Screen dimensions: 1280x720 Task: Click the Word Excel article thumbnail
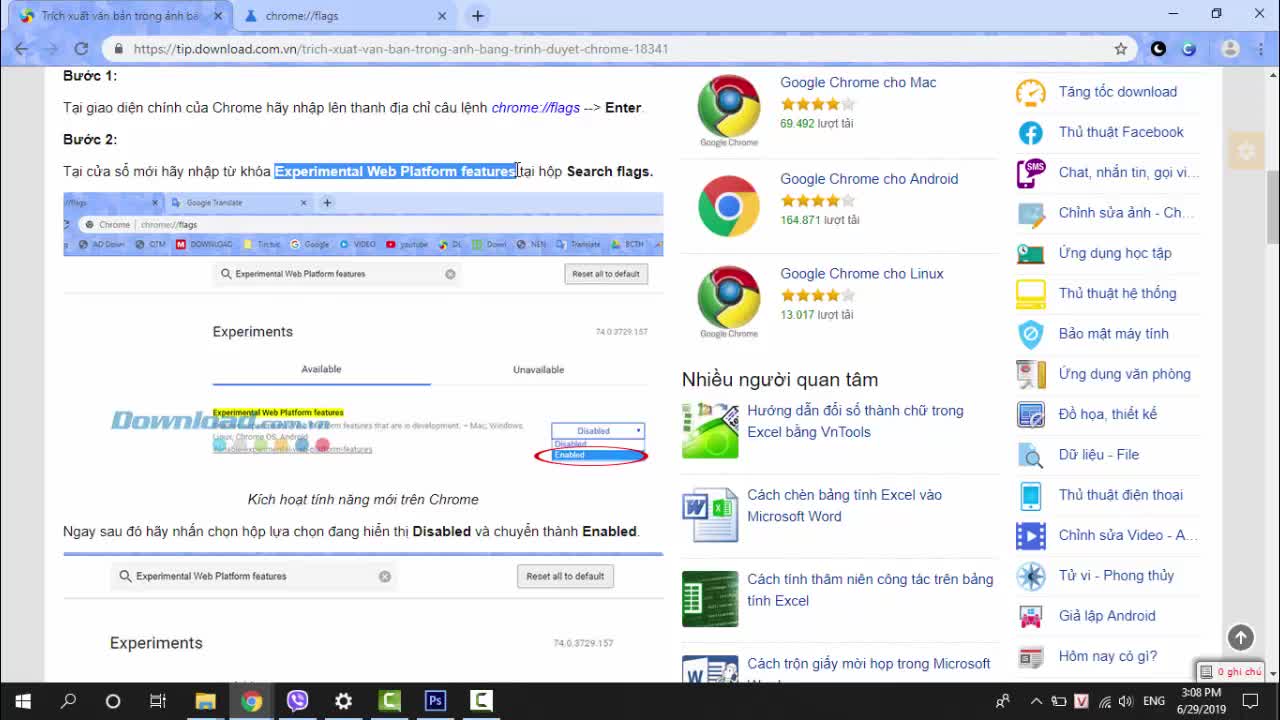point(710,514)
